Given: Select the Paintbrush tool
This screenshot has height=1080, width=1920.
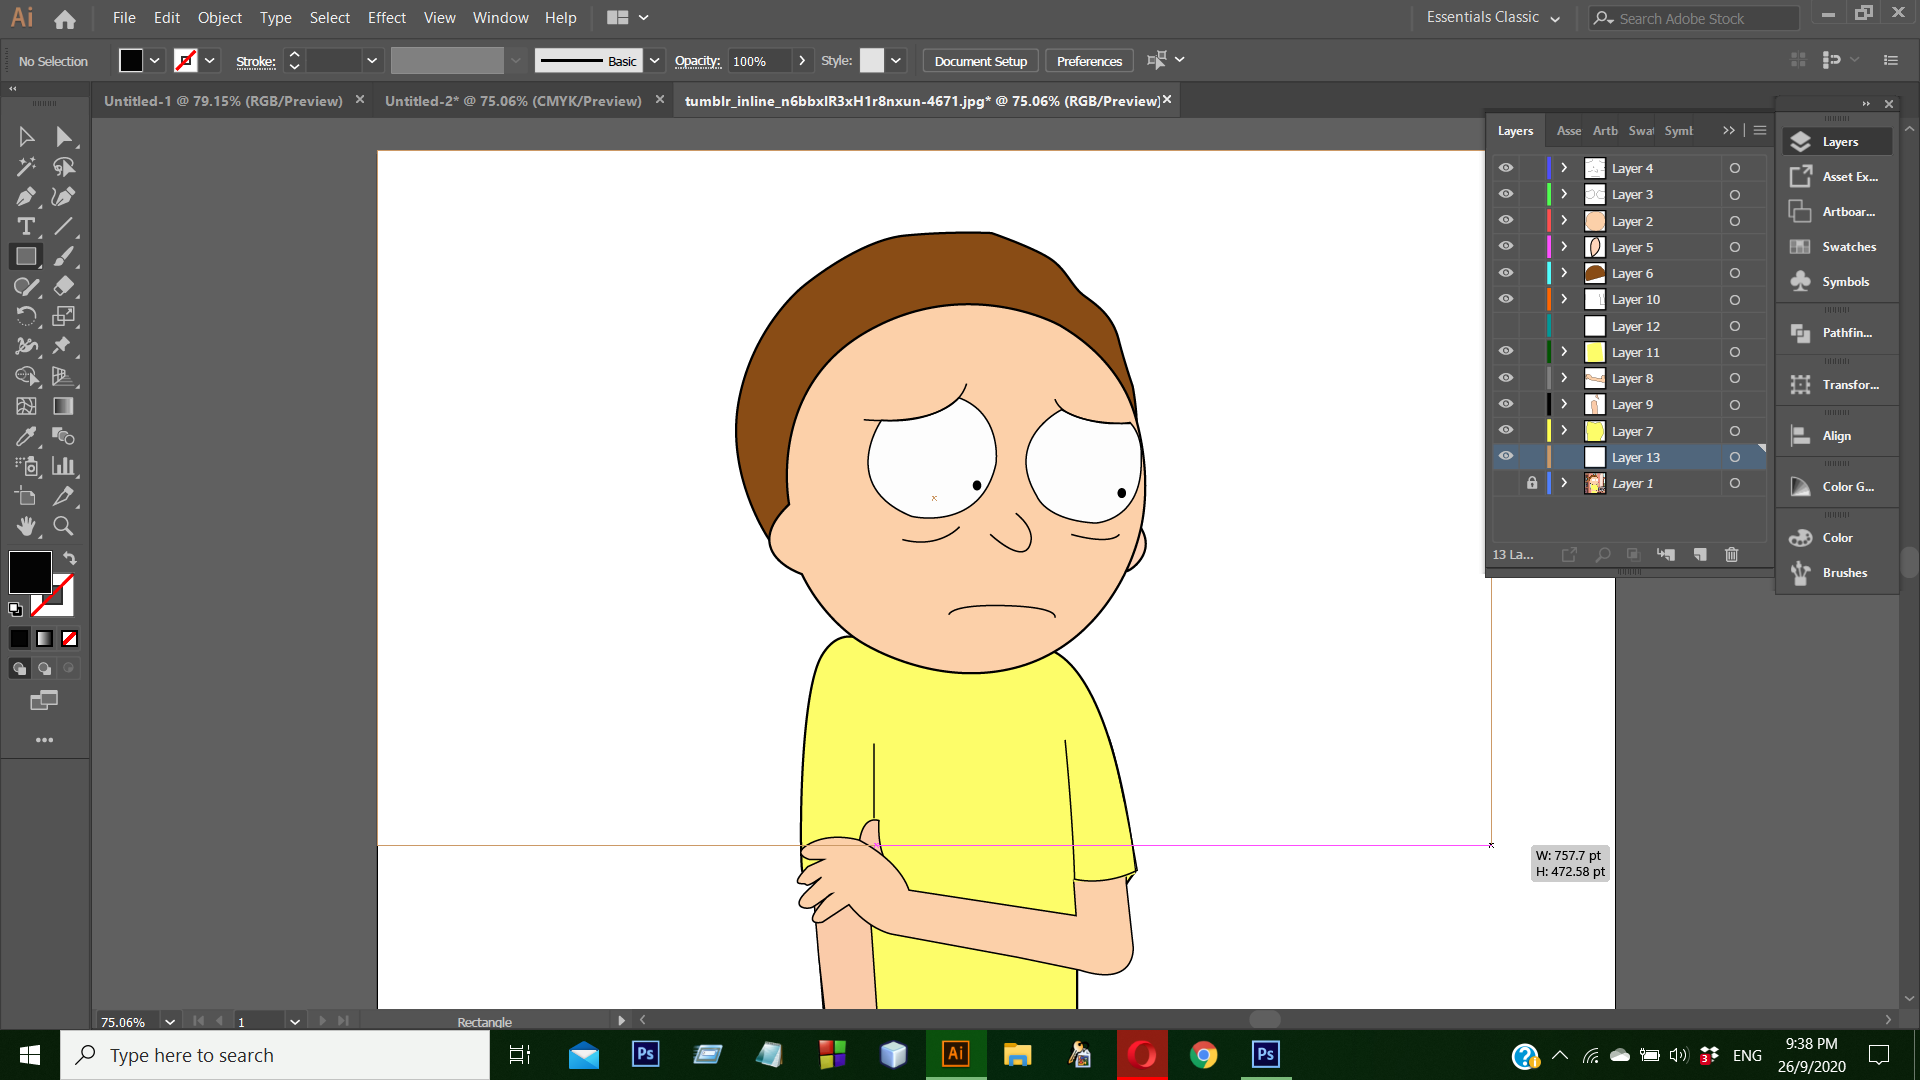Looking at the screenshot, I should (64, 257).
